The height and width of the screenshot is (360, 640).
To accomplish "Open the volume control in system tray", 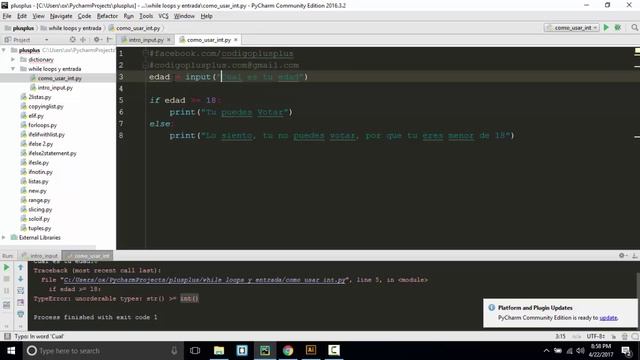I will coord(580,351).
